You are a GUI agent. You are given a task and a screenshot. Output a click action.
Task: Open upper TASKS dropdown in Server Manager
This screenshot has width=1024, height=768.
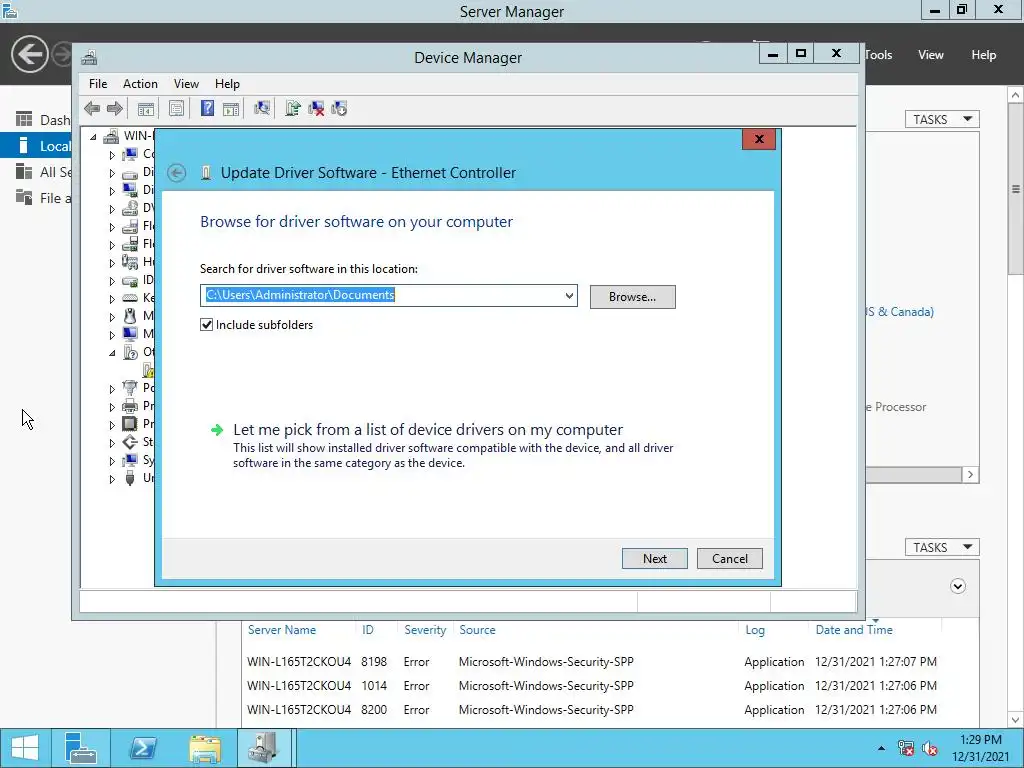pyautogui.click(x=942, y=120)
